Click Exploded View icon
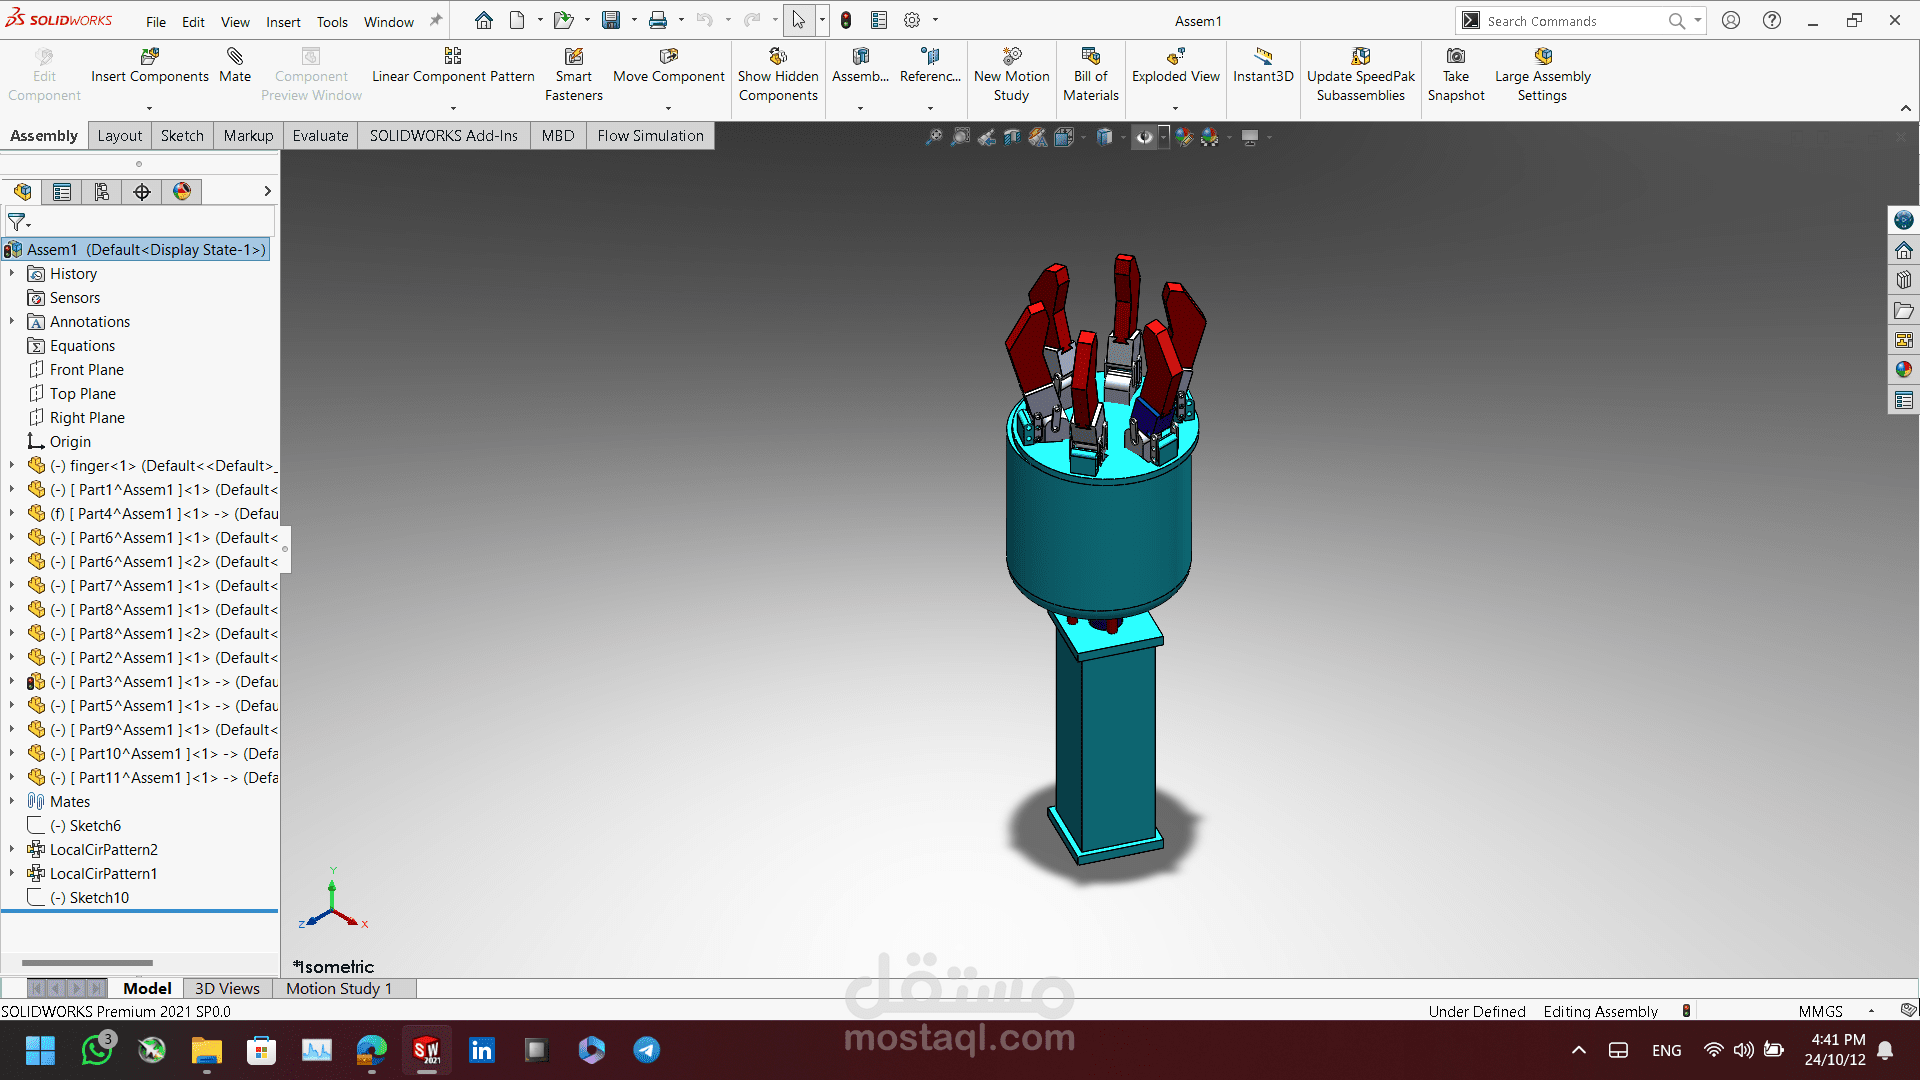This screenshot has width=1920, height=1080. coord(1175,57)
